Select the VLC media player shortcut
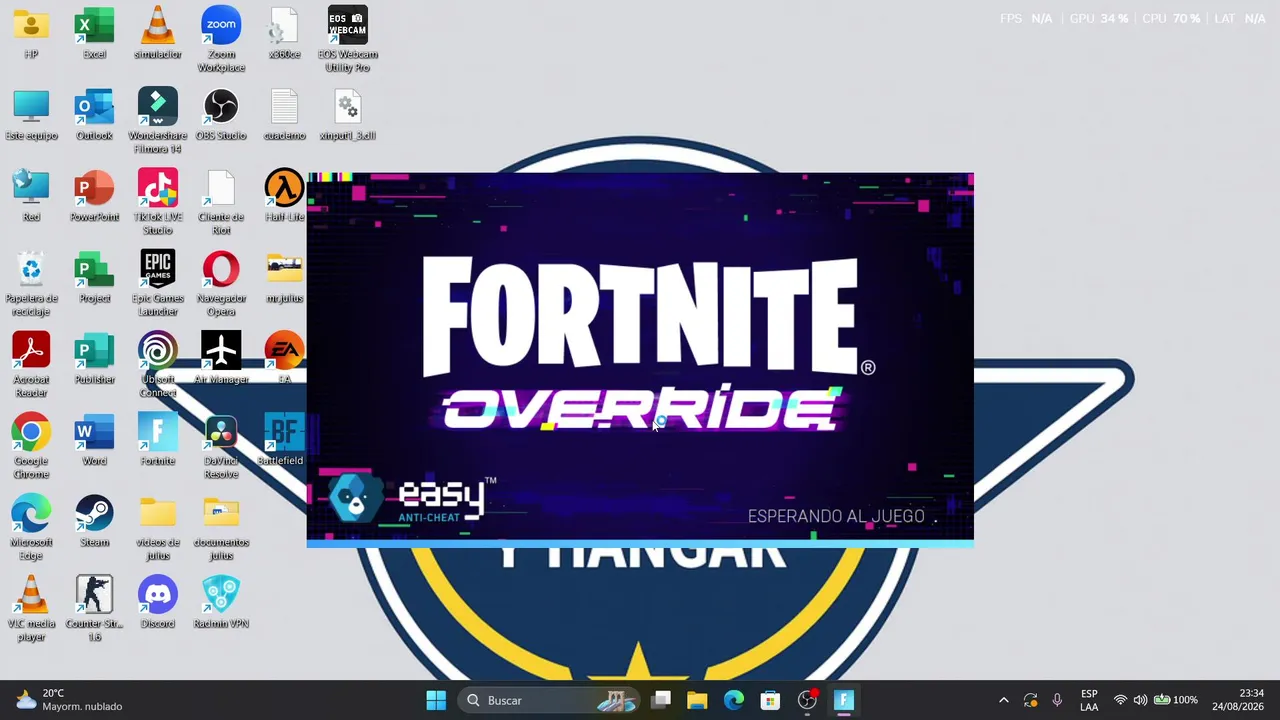 tap(31, 609)
